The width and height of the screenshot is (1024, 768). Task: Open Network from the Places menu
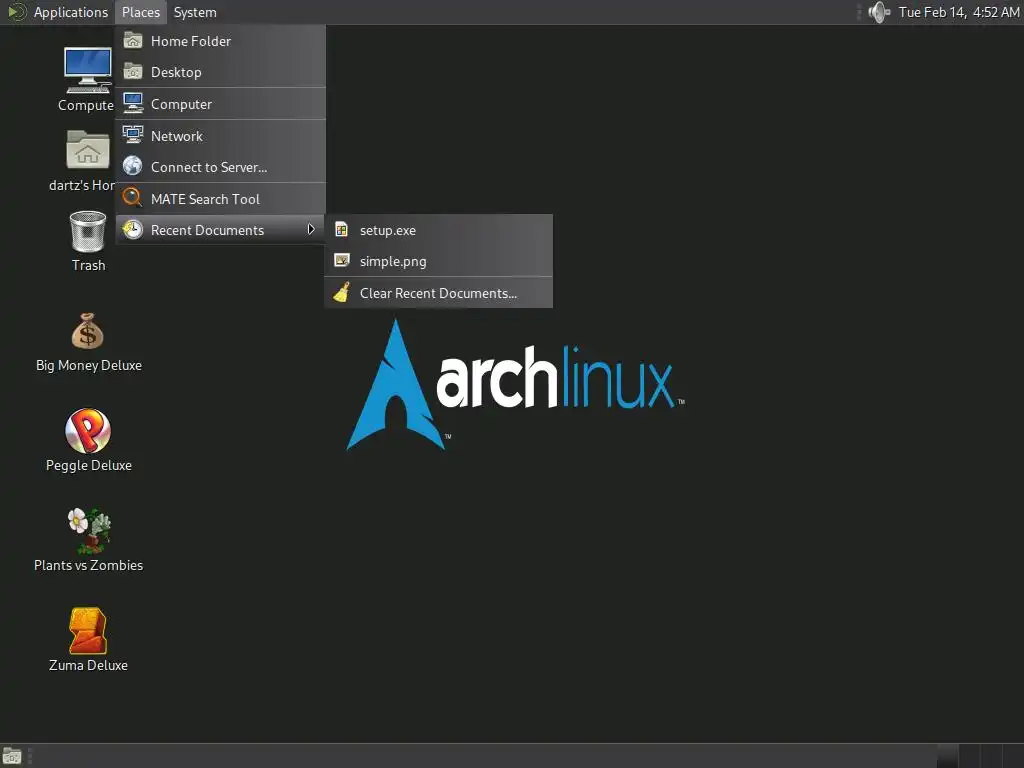tap(221, 136)
